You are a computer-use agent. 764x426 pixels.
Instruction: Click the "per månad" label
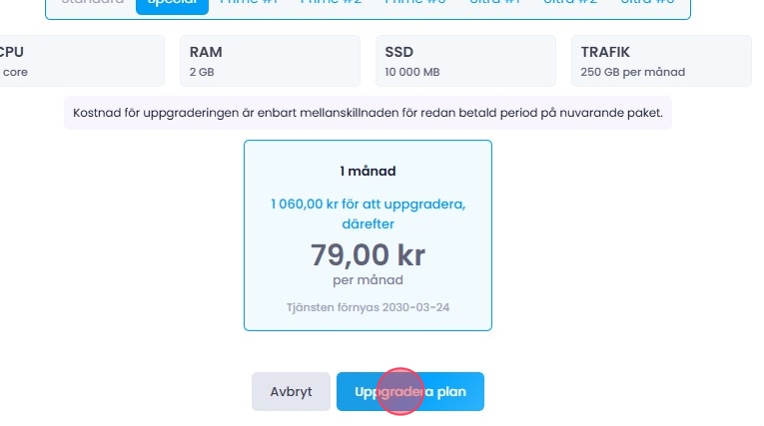coord(368,280)
